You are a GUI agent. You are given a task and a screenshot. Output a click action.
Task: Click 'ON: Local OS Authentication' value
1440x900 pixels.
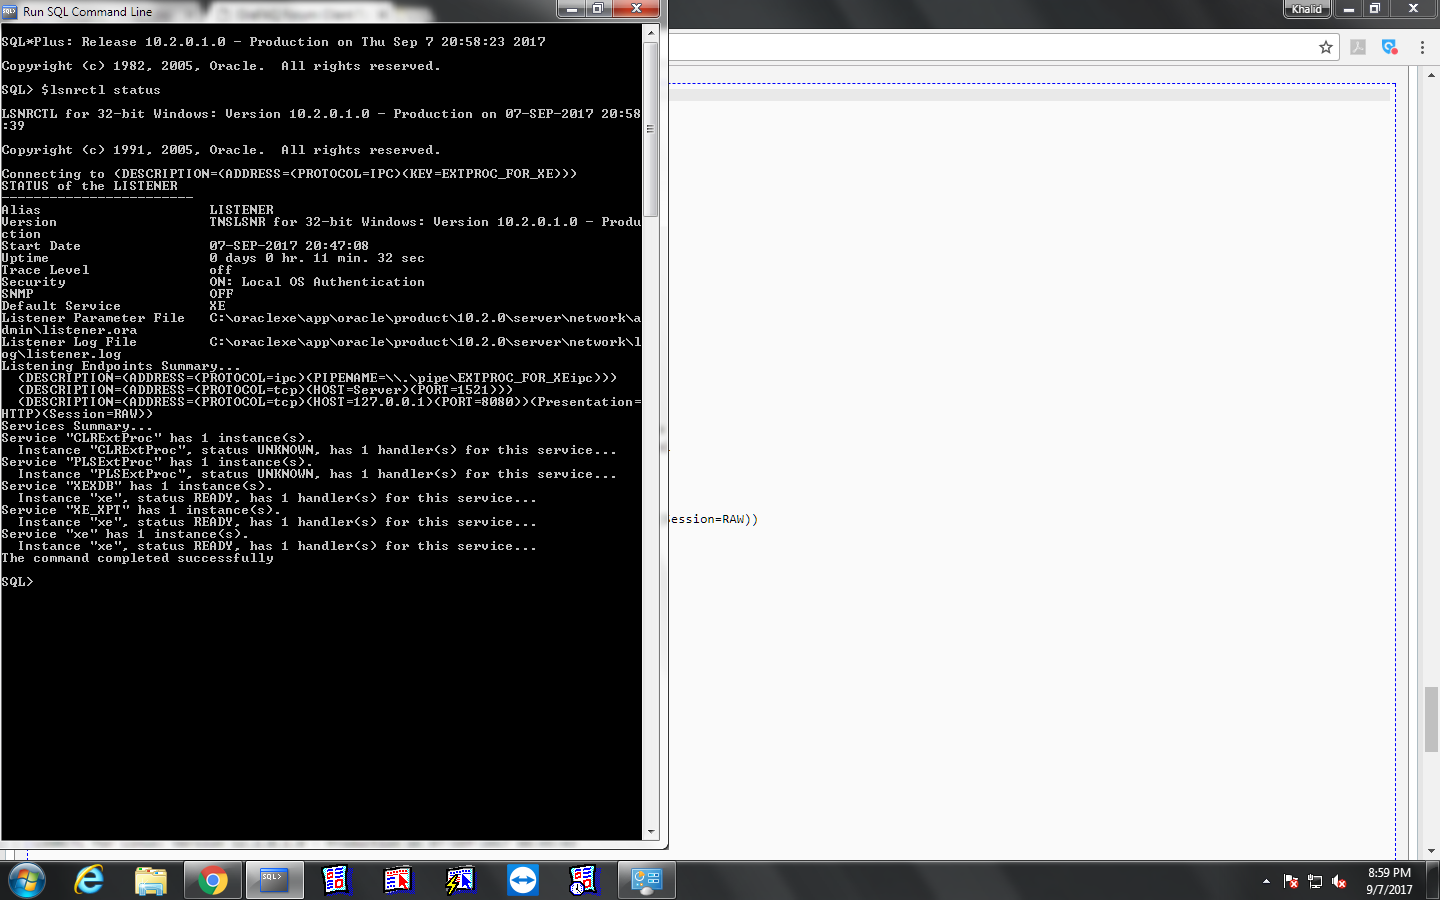coord(317,282)
